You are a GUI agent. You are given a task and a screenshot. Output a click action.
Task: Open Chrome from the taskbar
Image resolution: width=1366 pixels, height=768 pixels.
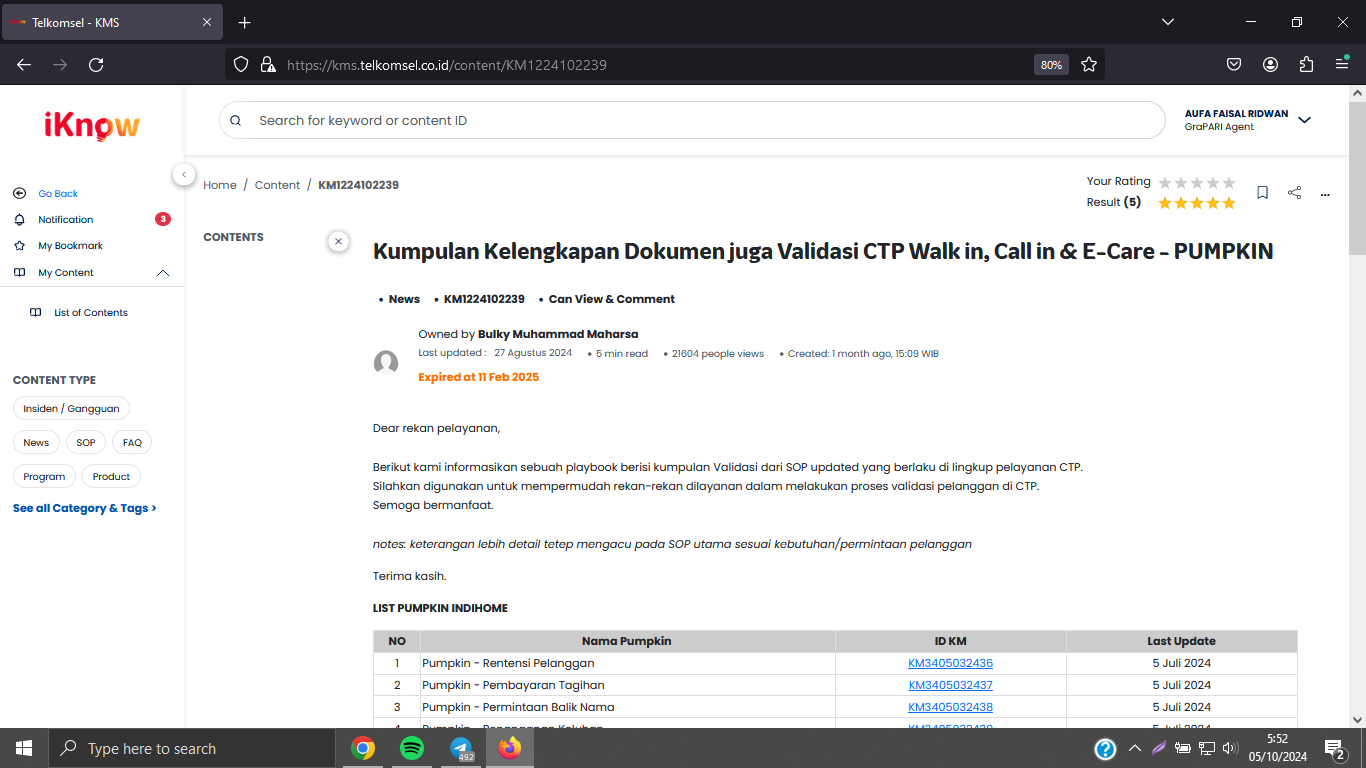point(363,748)
